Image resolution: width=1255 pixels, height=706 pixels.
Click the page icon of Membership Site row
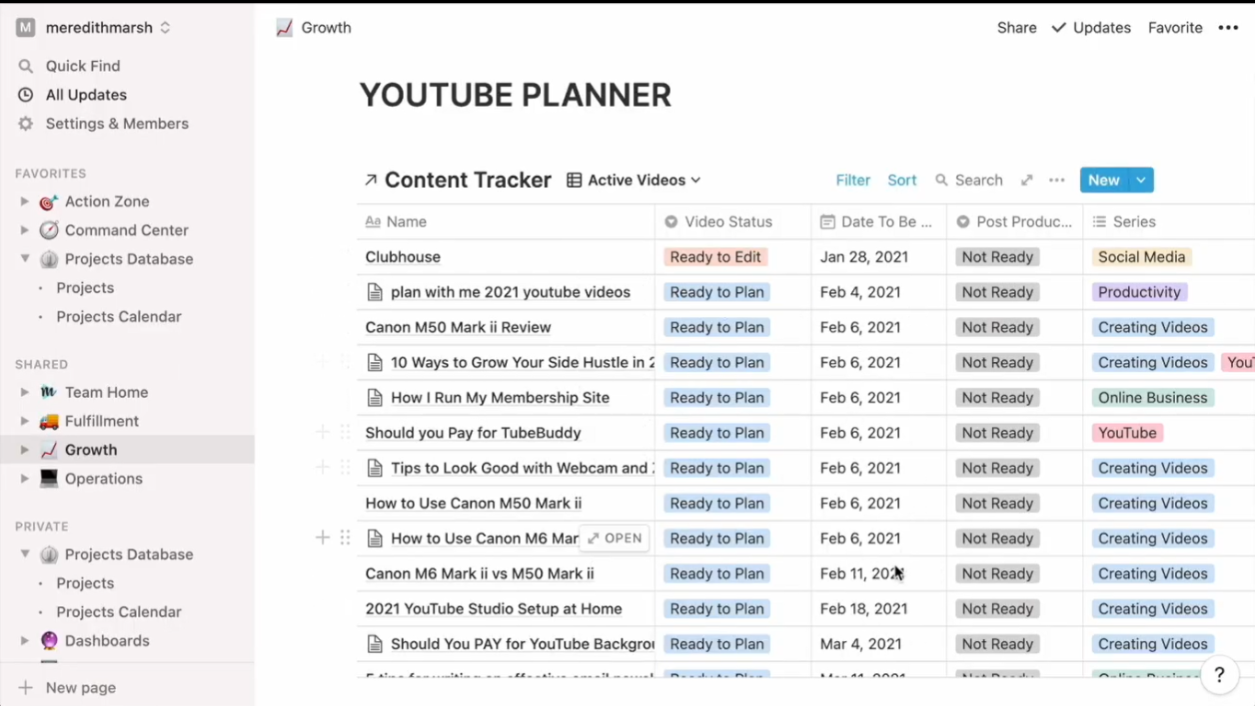pos(375,398)
